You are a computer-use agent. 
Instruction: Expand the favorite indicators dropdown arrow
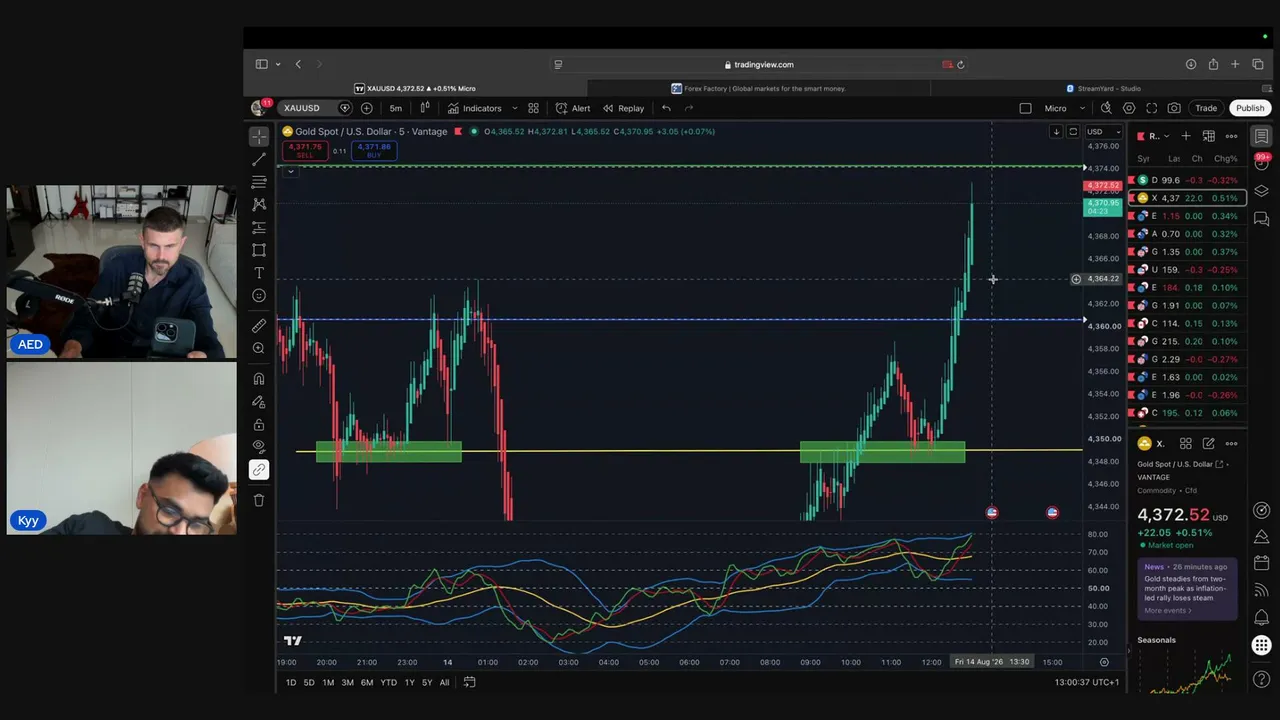pyautogui.click(x=515, y=108)
